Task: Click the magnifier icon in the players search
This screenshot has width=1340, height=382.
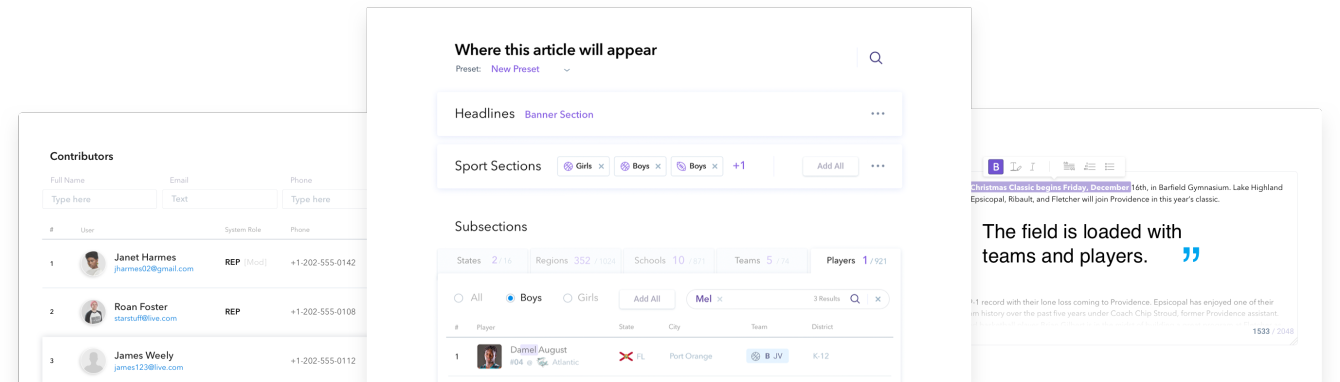Action: 855,299
